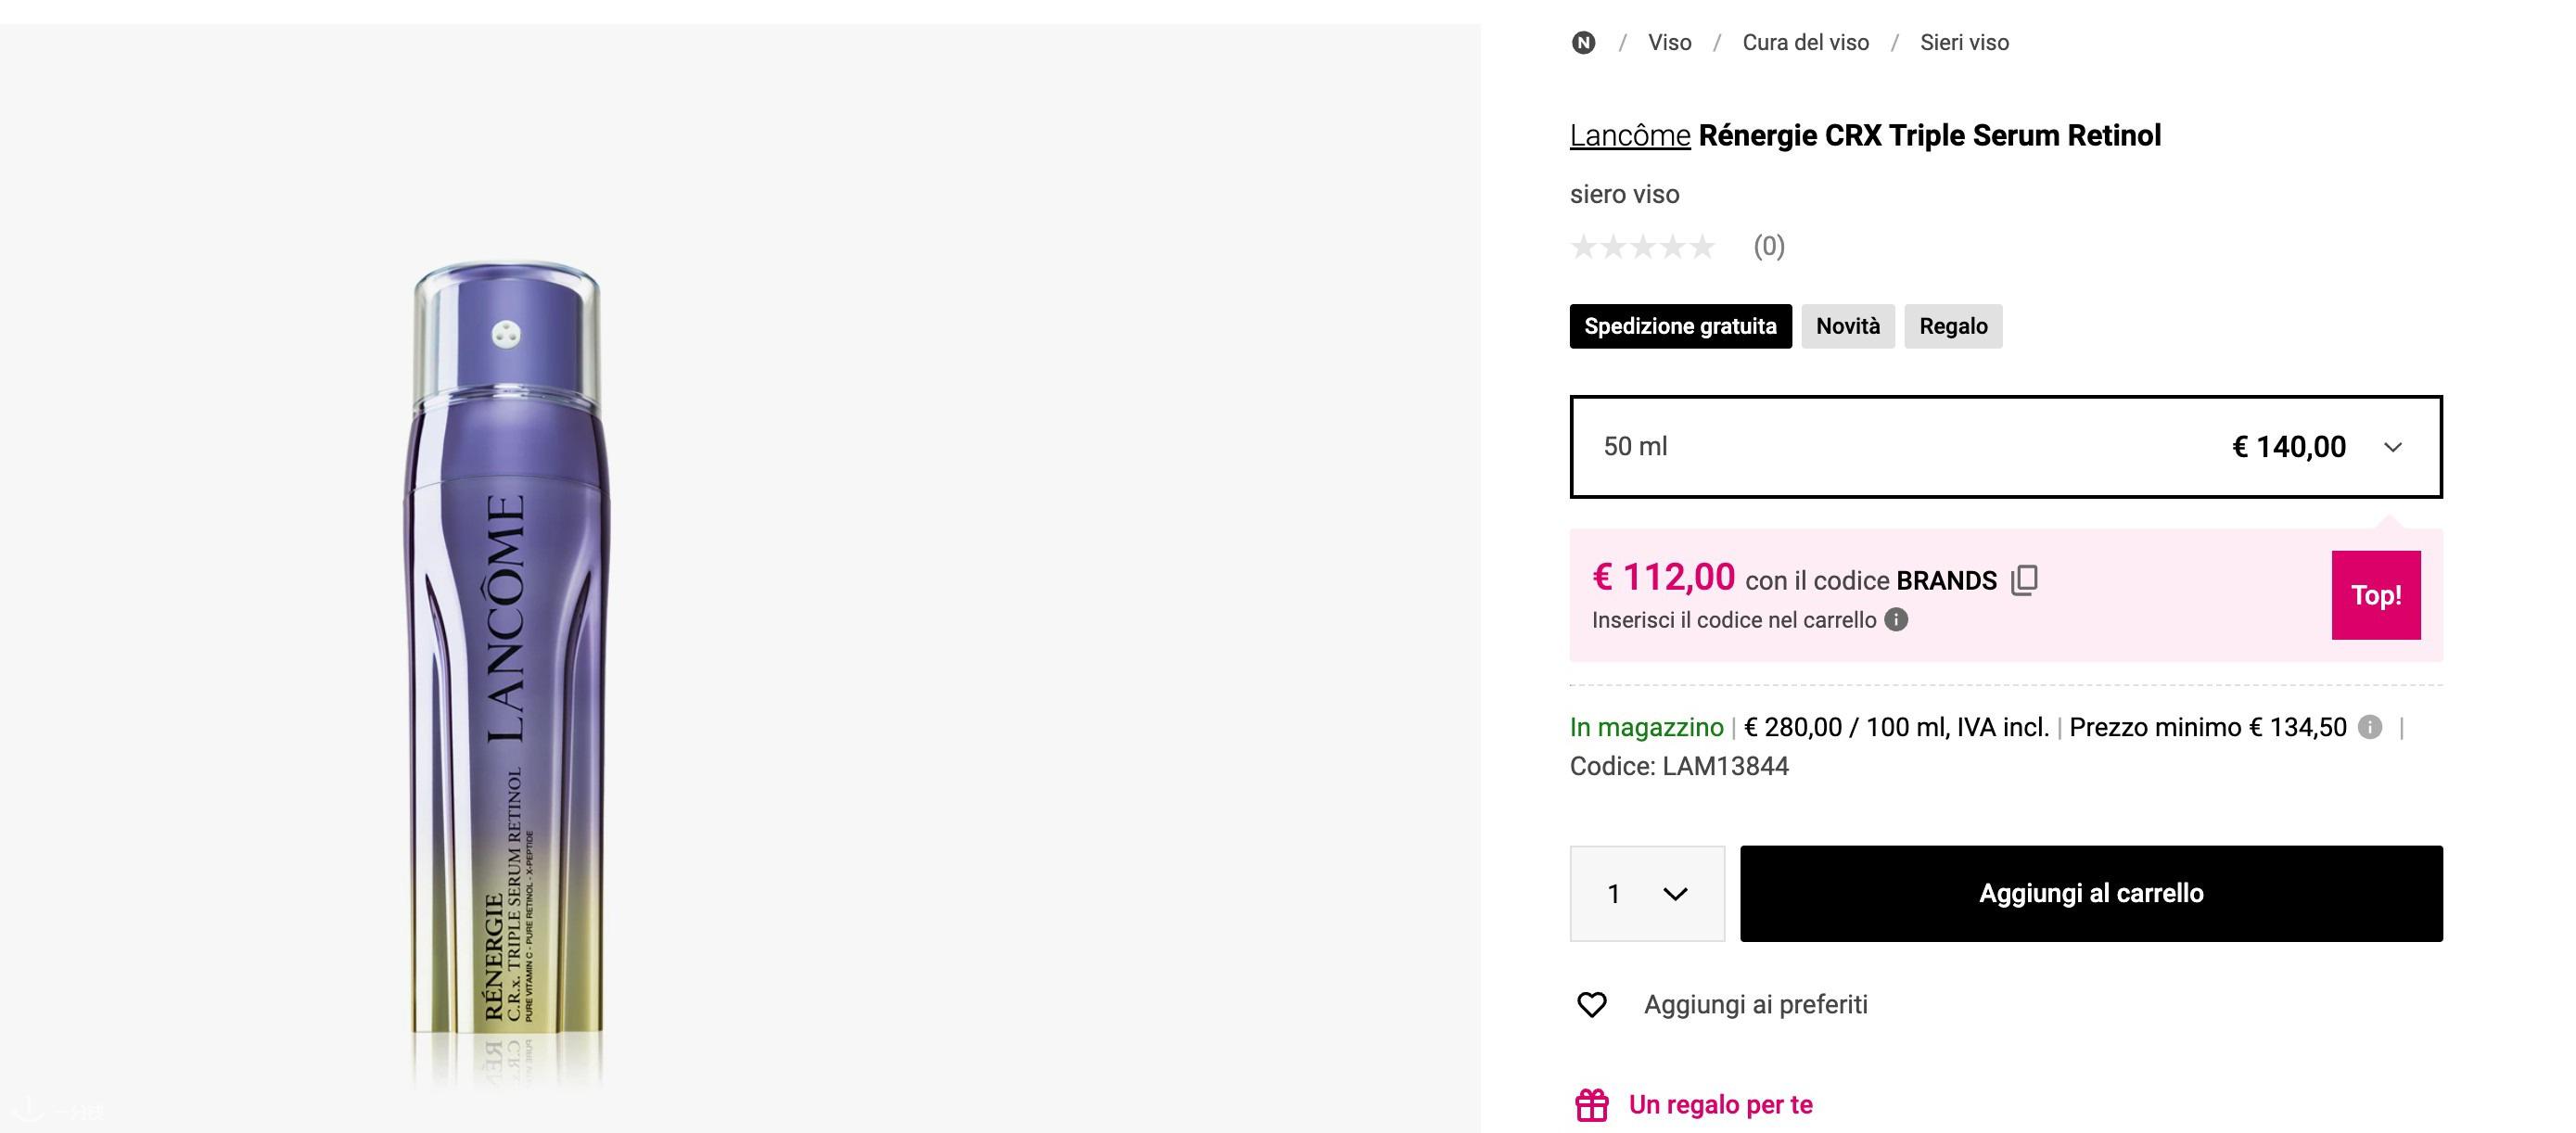The height and width of the screenshot is (1133, 2576).
Task: Click the Notino home icon in breadcrumb
Action: point(1583,43)
